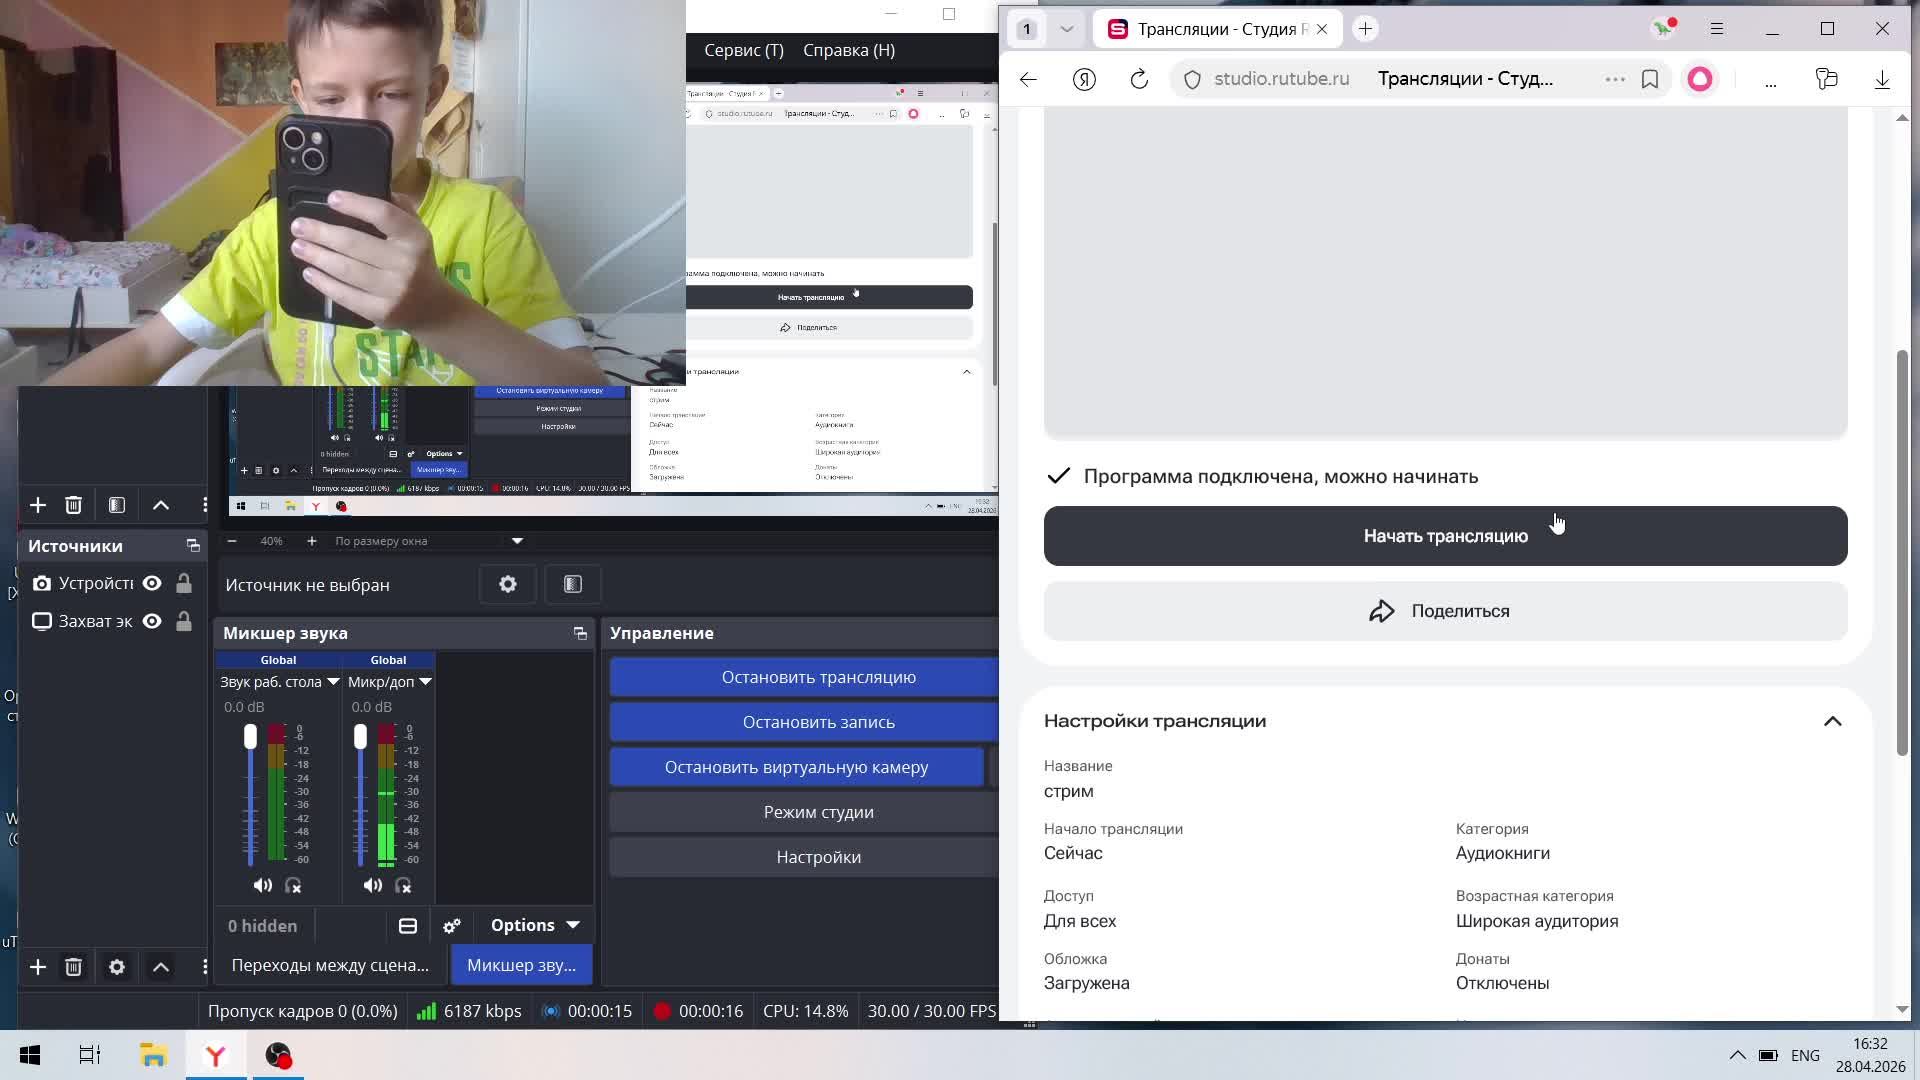Open scenes toolbar more options dots
This screenshot has height=1080, width=1920.
204,505
